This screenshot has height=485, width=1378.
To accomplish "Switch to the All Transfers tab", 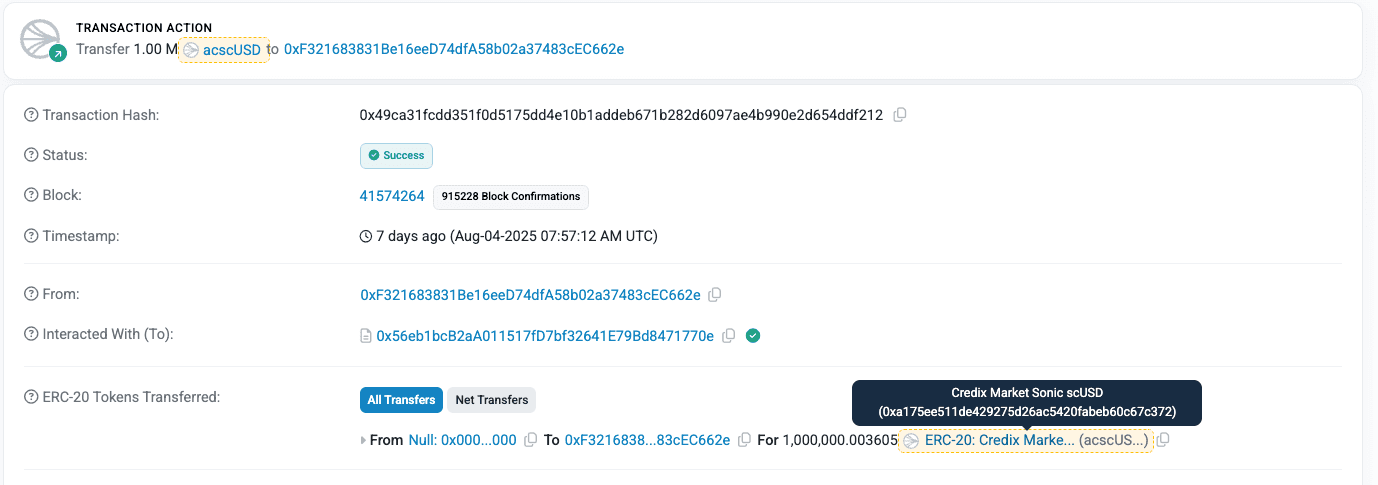I will (401, 400).
